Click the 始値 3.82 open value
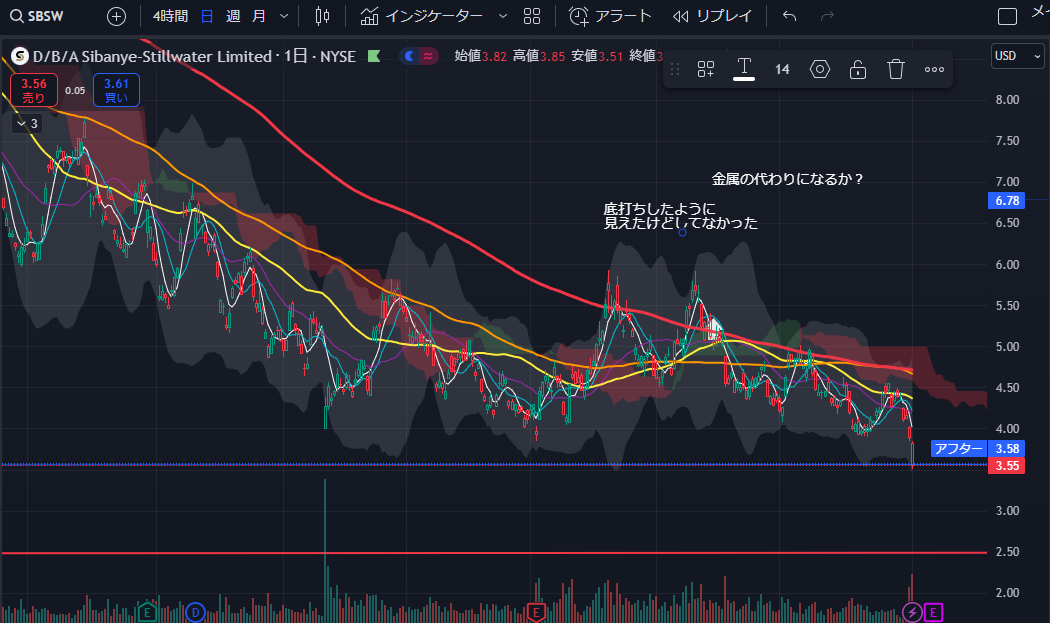Screen dimensions: 1050x623 point(481,56)
